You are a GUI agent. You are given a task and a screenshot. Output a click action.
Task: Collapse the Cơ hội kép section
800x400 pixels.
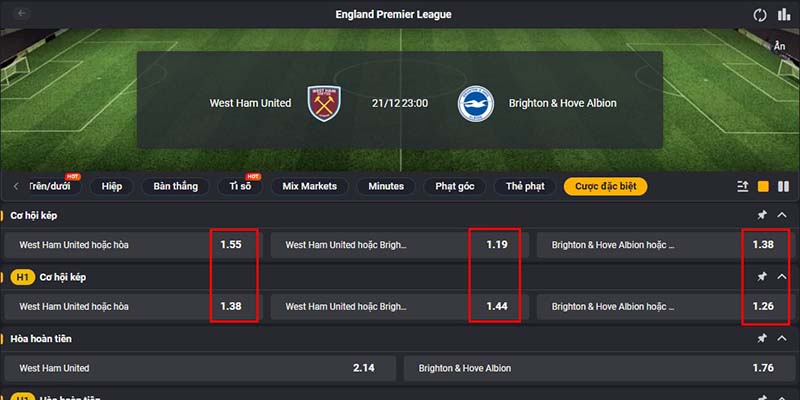[782, 215]
